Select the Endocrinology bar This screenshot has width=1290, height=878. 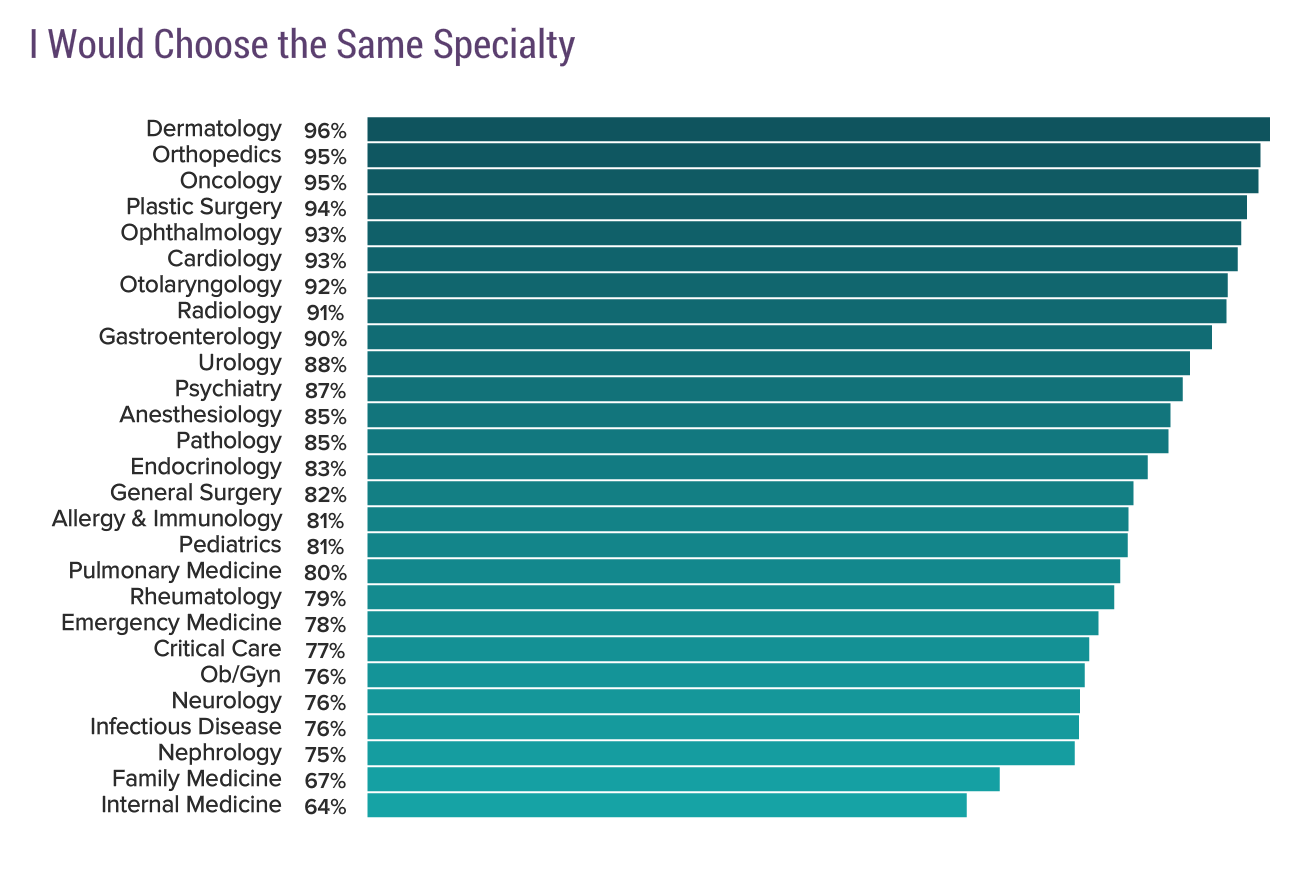[757, 467]
